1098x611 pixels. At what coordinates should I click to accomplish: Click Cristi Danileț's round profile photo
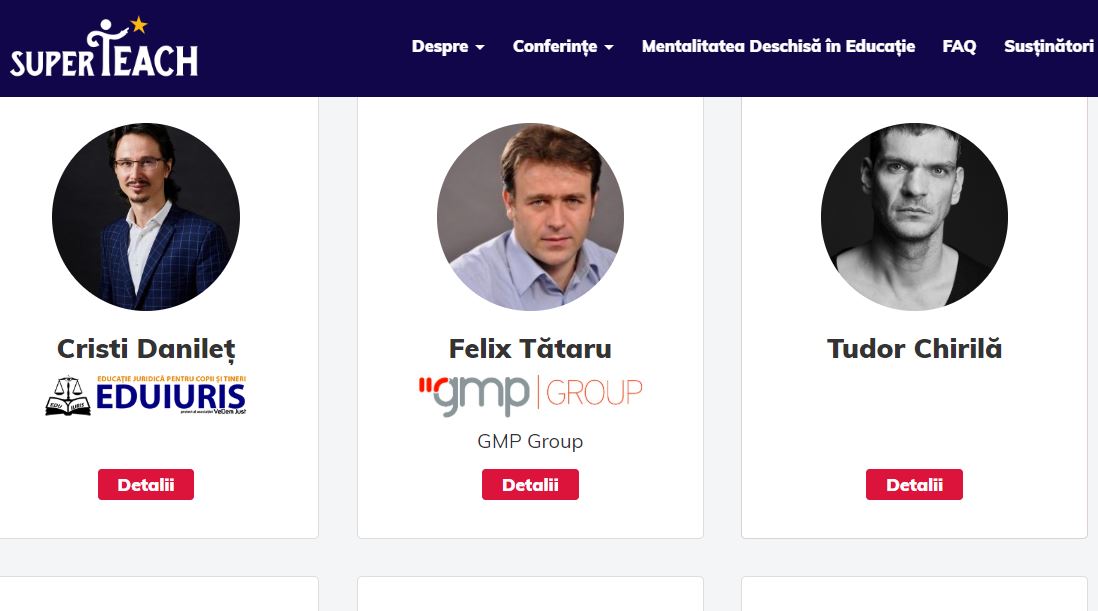(146, 217)
